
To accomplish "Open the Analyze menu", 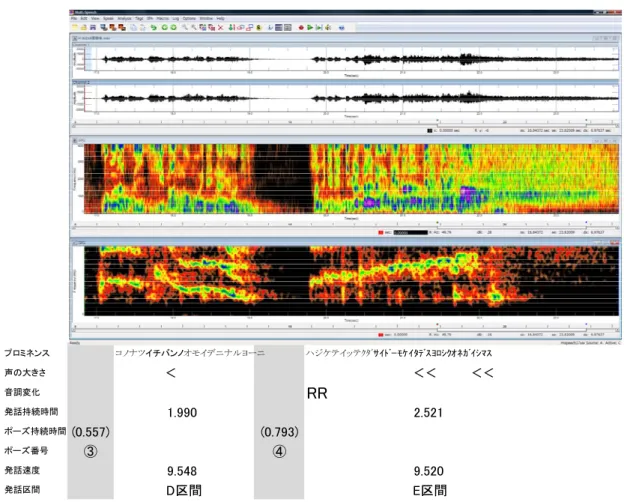I will coord(124,18).
